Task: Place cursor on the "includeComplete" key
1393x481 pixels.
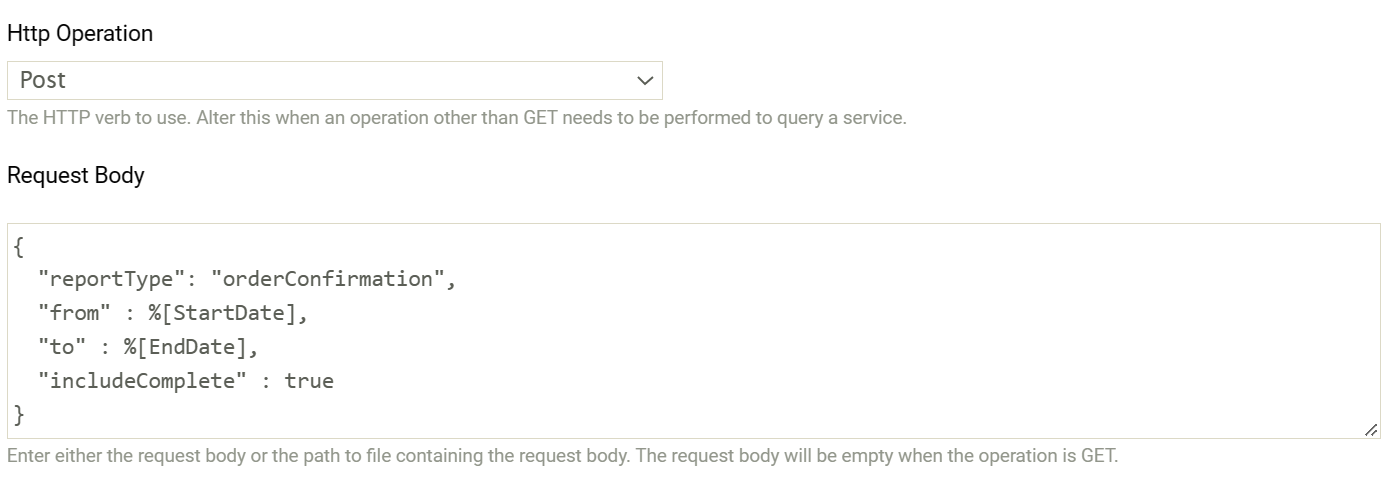Action: [142, 381]
